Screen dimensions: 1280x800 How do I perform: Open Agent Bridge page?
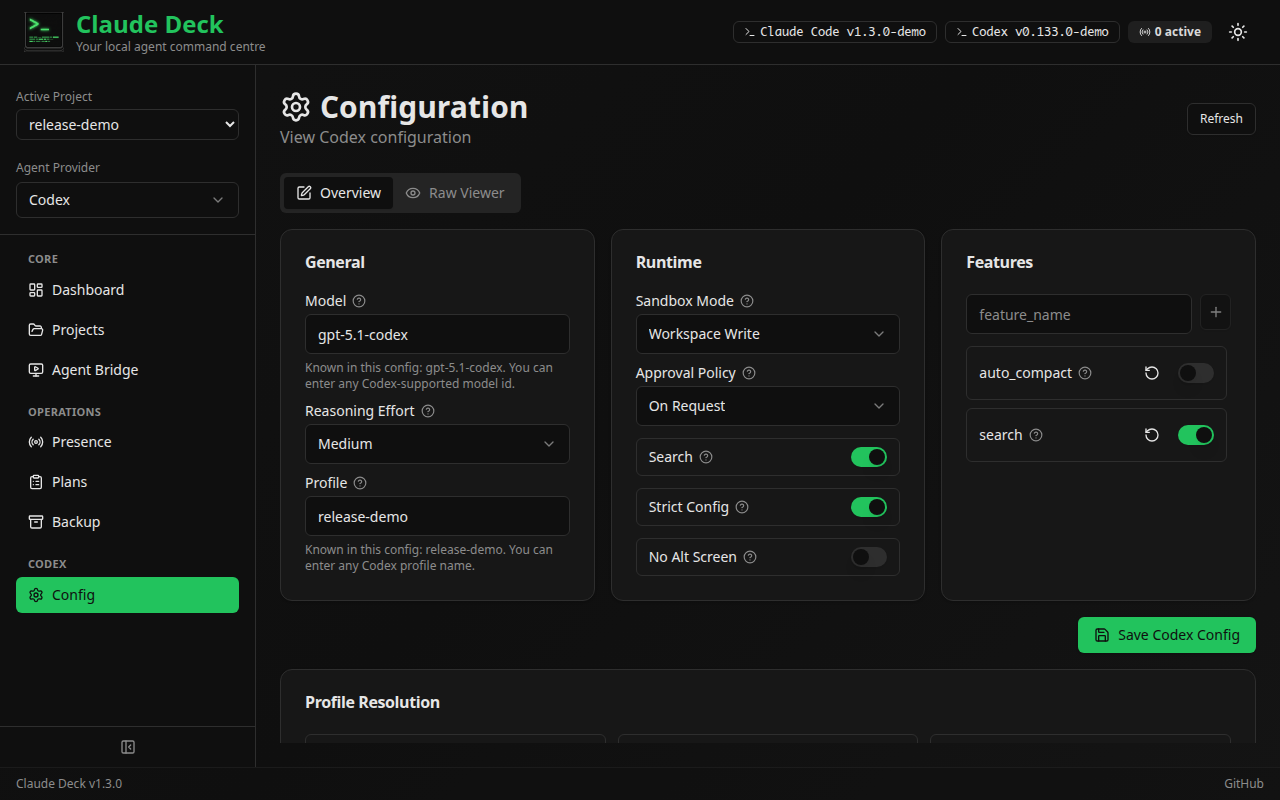point(127,370)
